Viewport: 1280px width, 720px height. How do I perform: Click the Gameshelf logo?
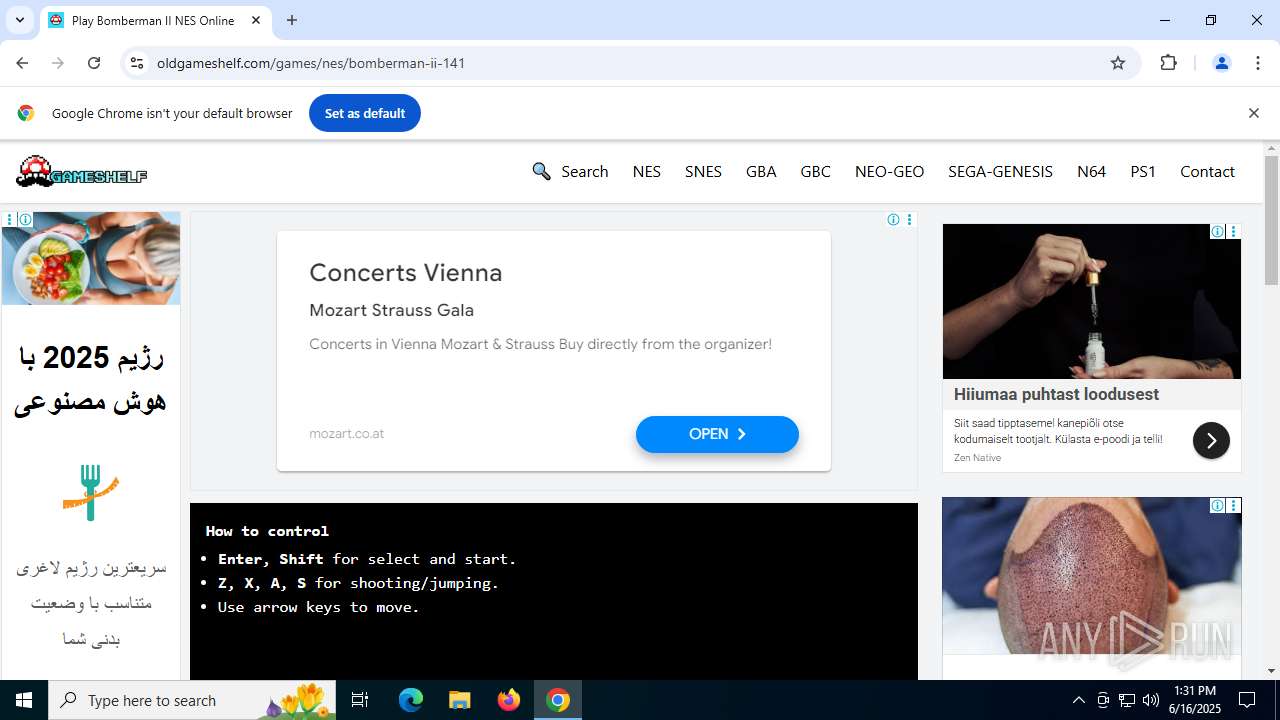[81, 171]
